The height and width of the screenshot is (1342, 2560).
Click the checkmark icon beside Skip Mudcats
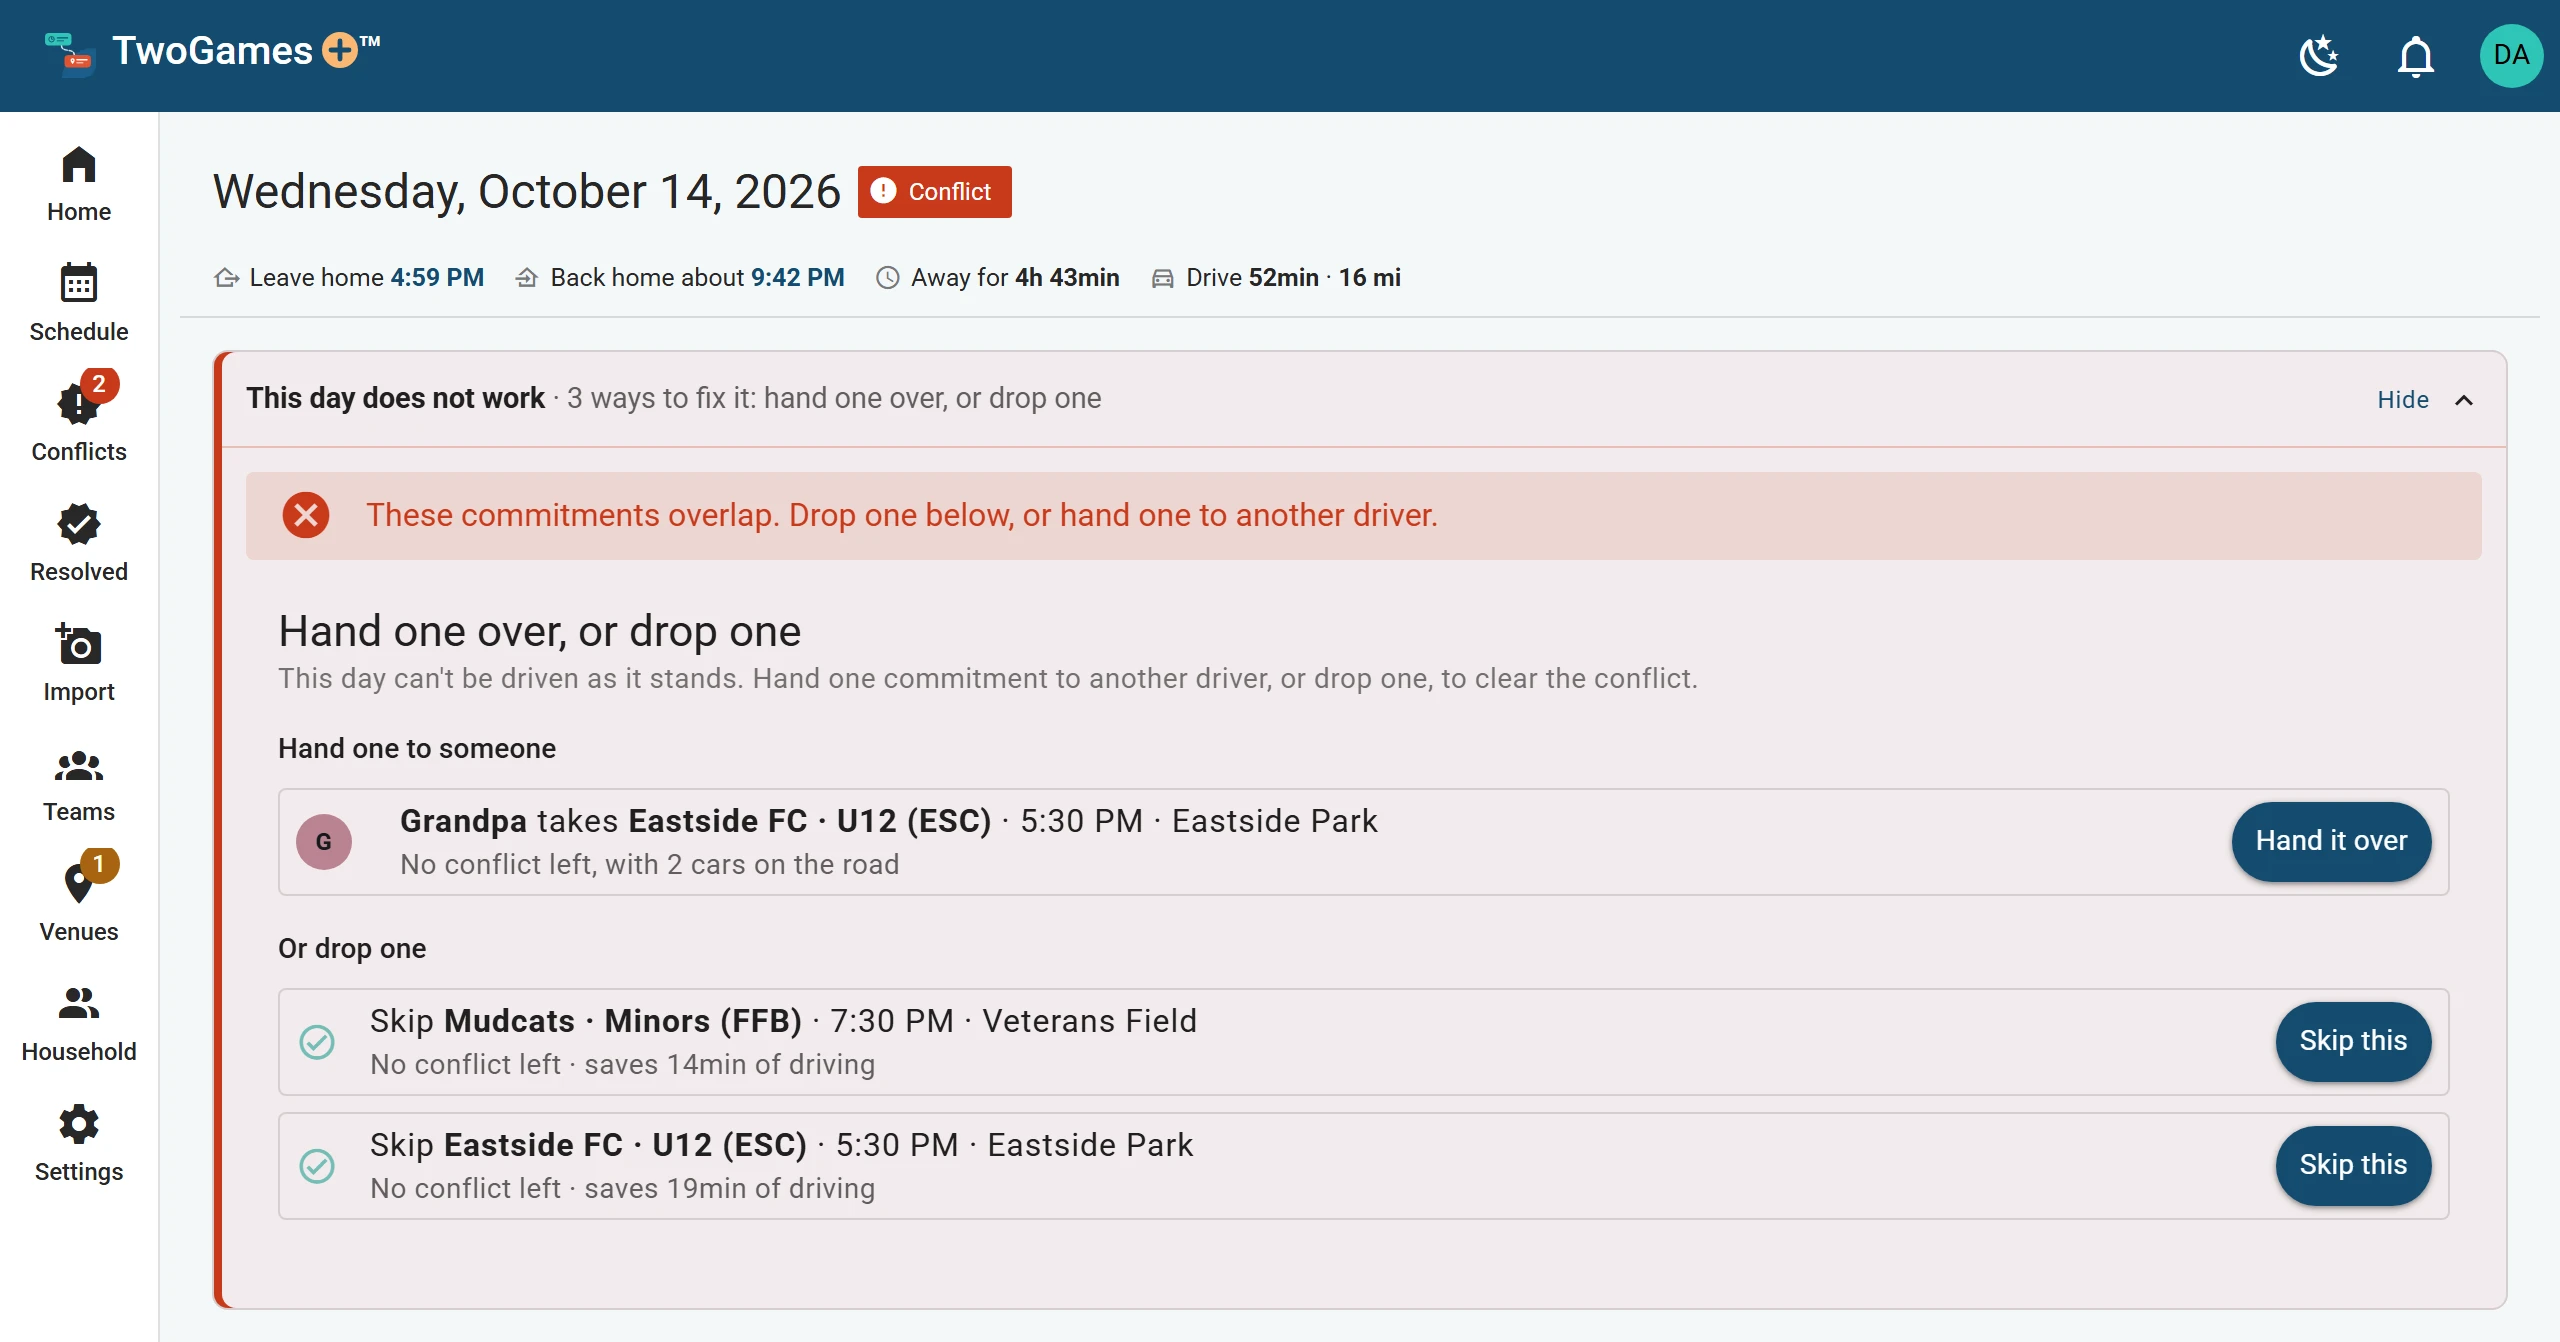click(x=317, y=1042)
